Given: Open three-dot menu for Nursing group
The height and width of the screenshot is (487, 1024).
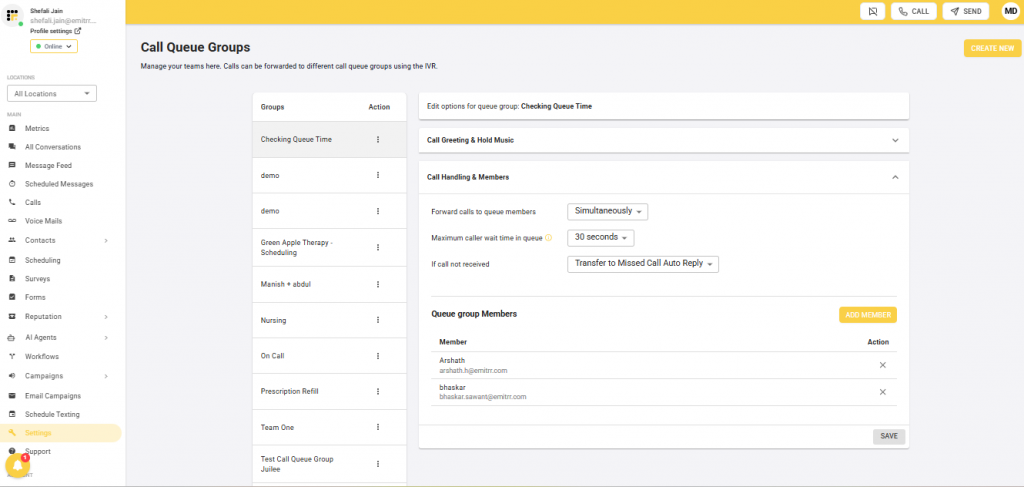Looking at the screenshot, I should click(x=378, y=321).
